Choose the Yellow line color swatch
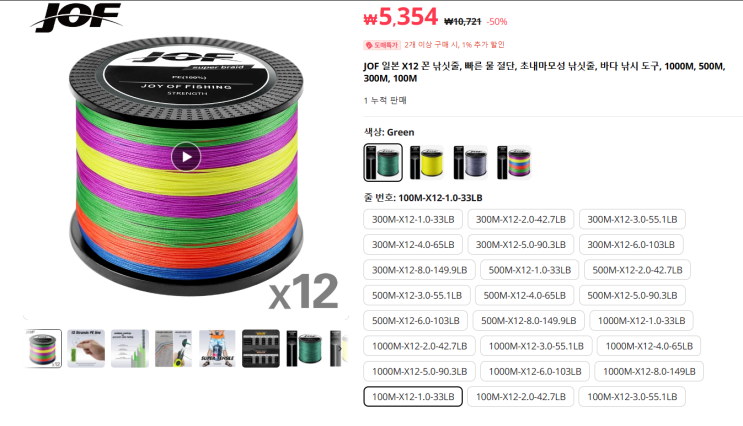The width and height of the screenshot is (743, 426). click(x=426, y=163)
